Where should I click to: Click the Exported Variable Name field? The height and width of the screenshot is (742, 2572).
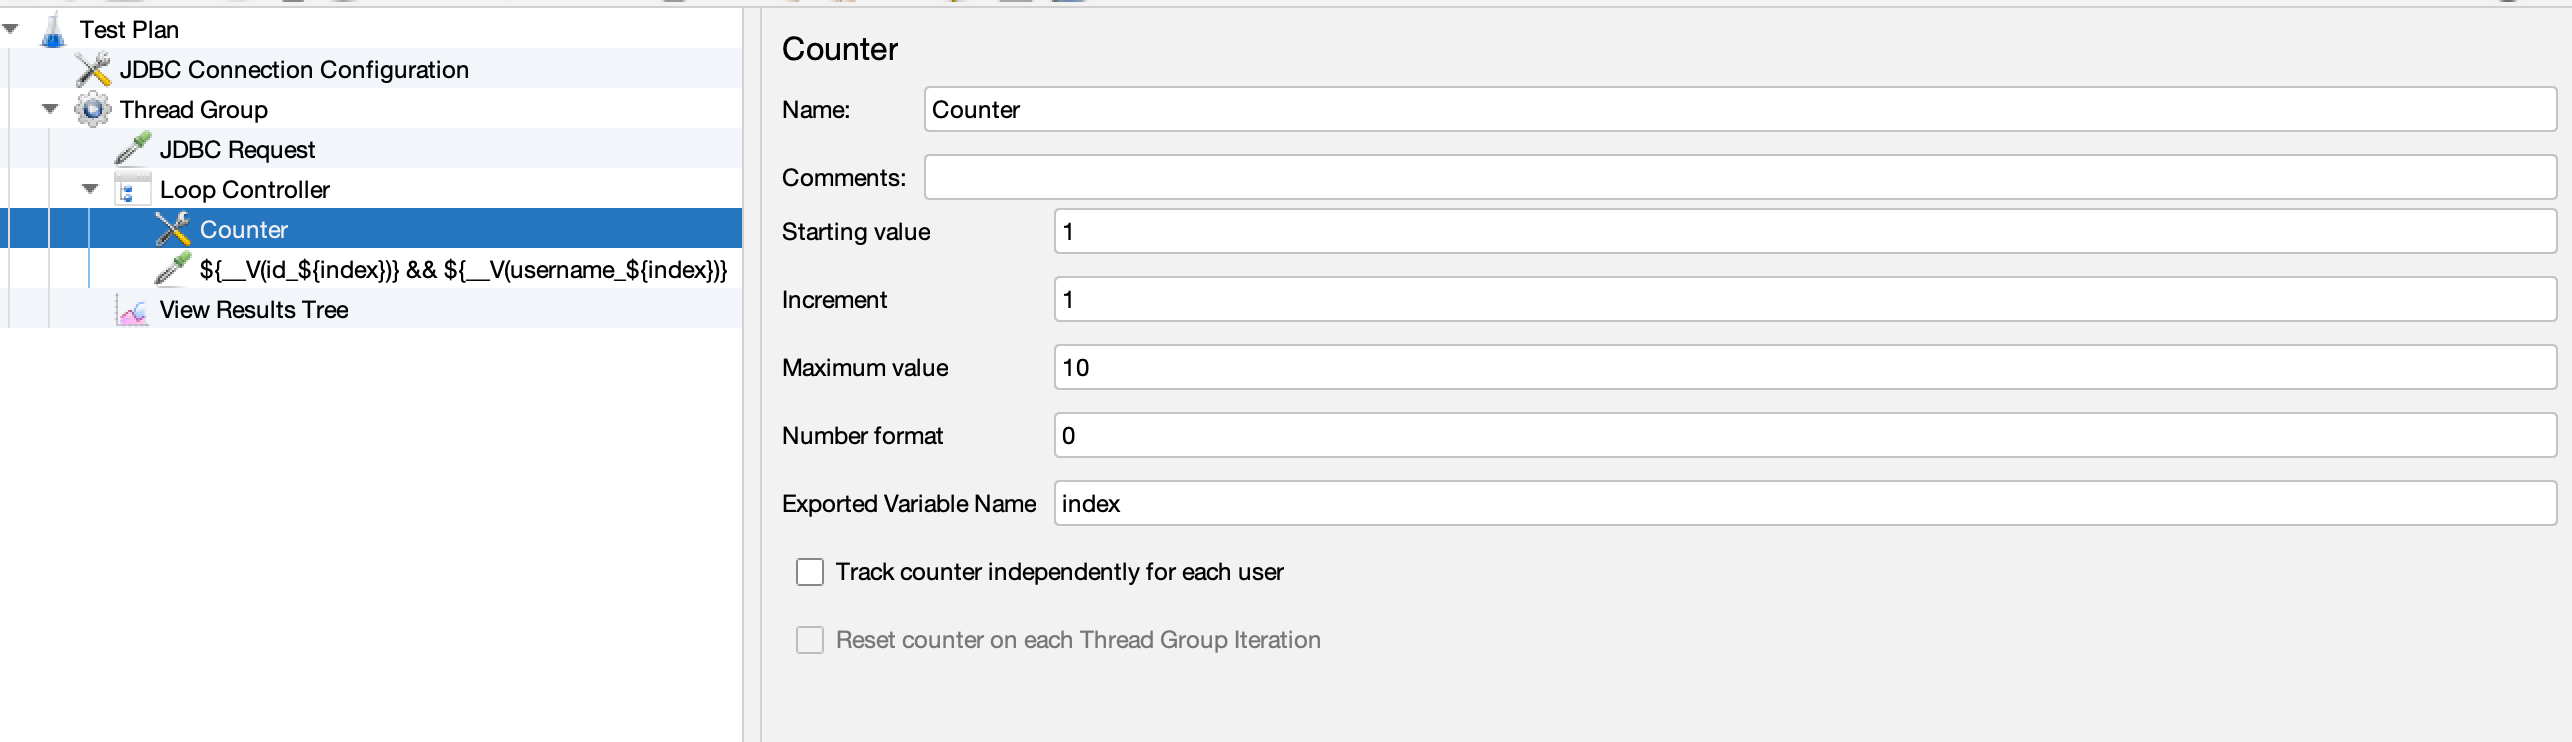pyautogui.click(x=1805, y=504)
